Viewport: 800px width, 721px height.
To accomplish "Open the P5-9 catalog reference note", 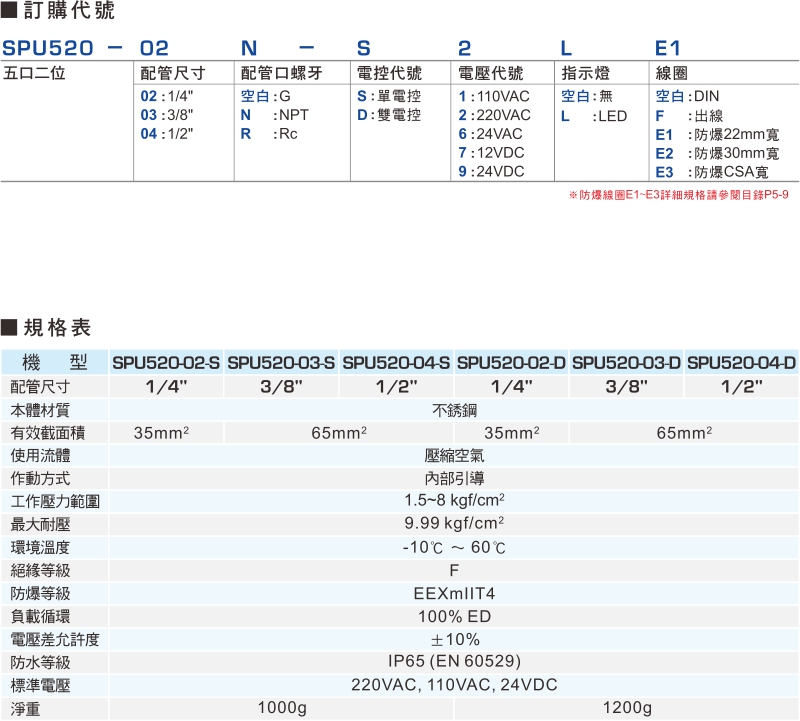I will (x=680, y=192).
